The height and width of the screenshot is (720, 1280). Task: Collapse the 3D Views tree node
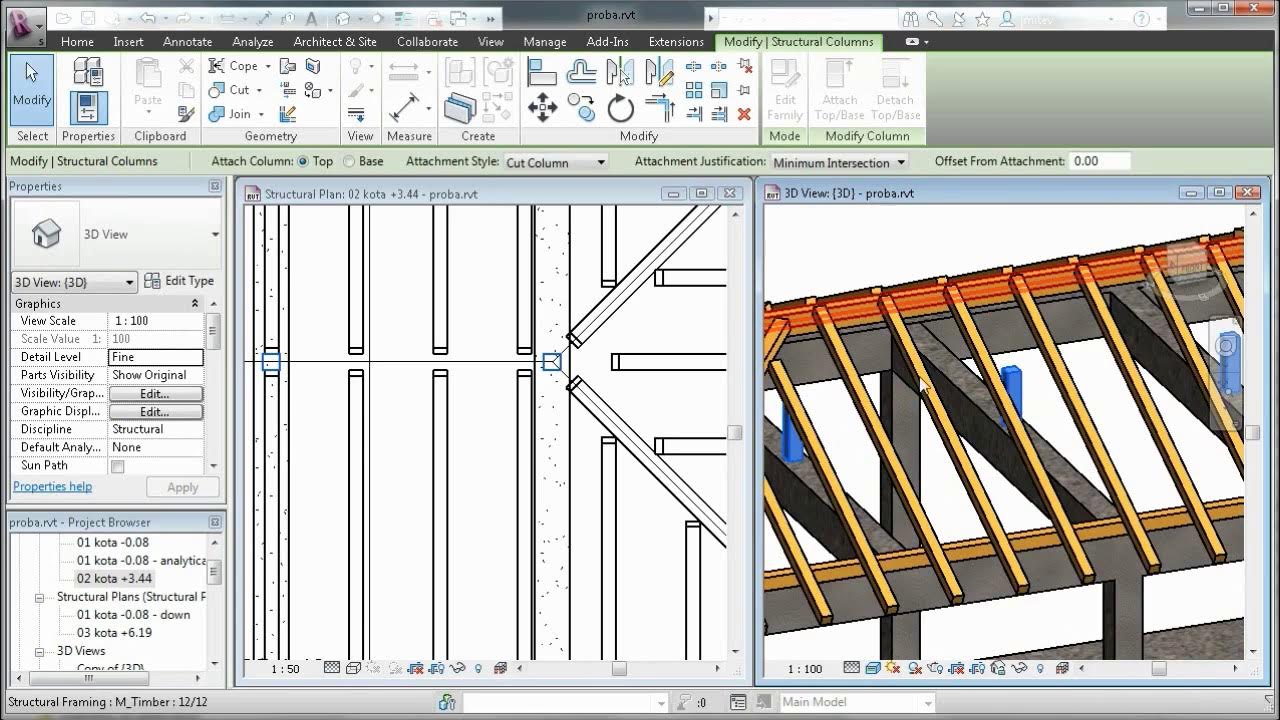[x=40, y=651]
